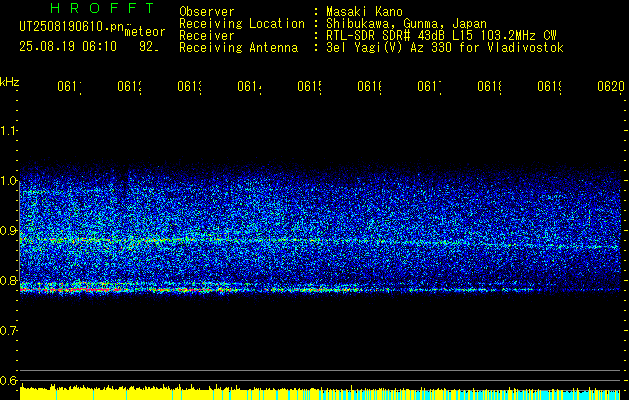This screenshot has width=629, height=400.
Task: Select 'Shibukawa, Gunma, Japan' location text
Action: click(x=406, y=24)
